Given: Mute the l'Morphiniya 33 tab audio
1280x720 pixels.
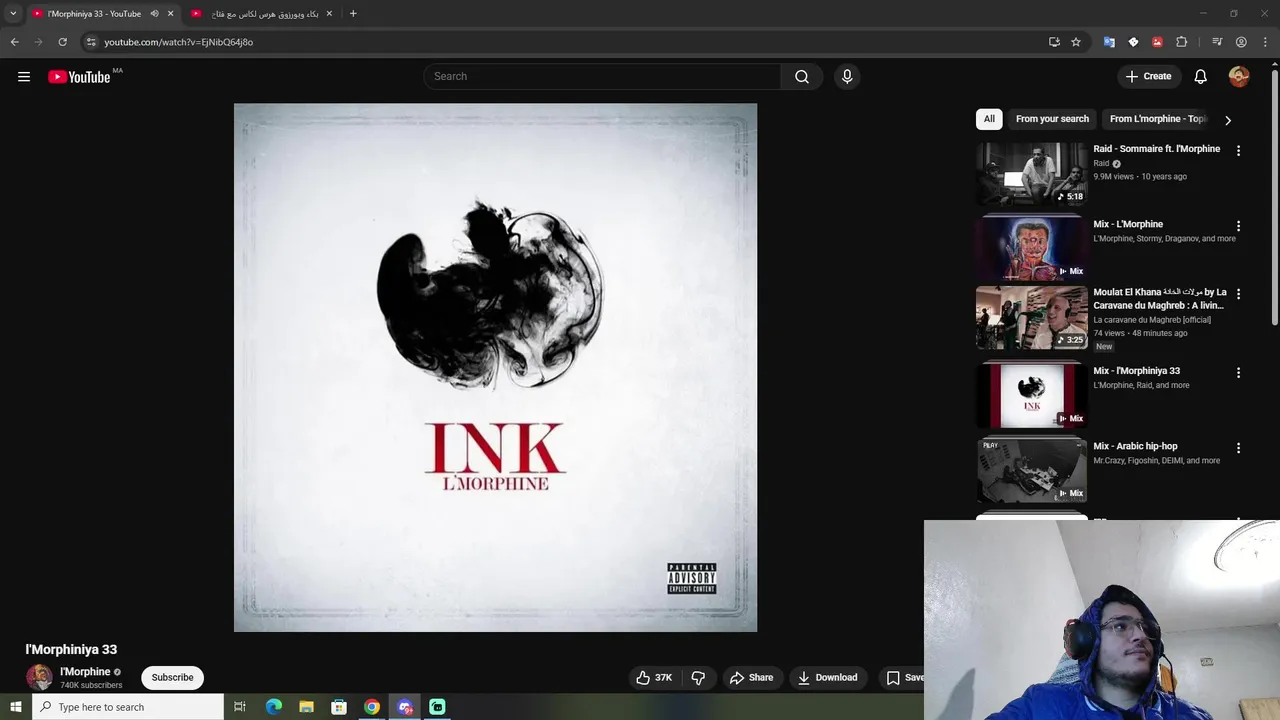Looking at the screenshot, I should pyautogui.click(x=154, y=14).
